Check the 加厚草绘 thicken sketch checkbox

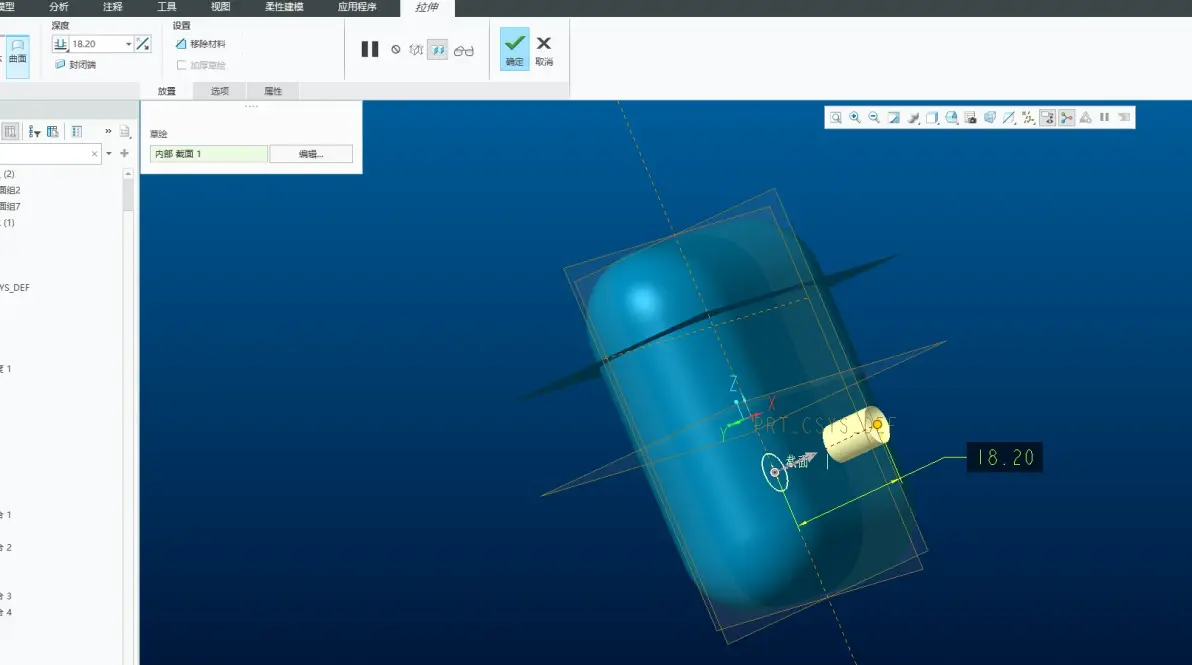pos(201,65)
